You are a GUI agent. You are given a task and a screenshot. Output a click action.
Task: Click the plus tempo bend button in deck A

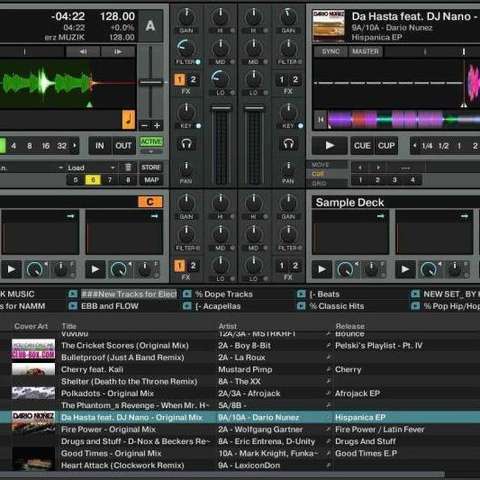(157, 125)
